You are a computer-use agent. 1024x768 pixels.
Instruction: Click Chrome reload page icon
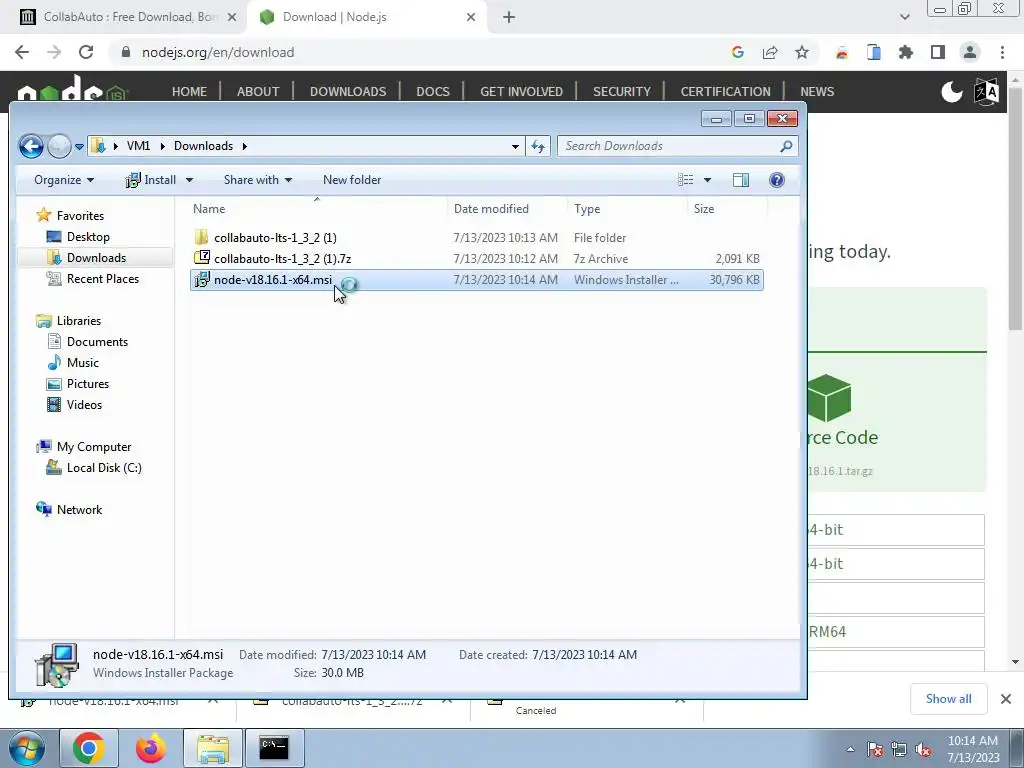tap(86, 52)
